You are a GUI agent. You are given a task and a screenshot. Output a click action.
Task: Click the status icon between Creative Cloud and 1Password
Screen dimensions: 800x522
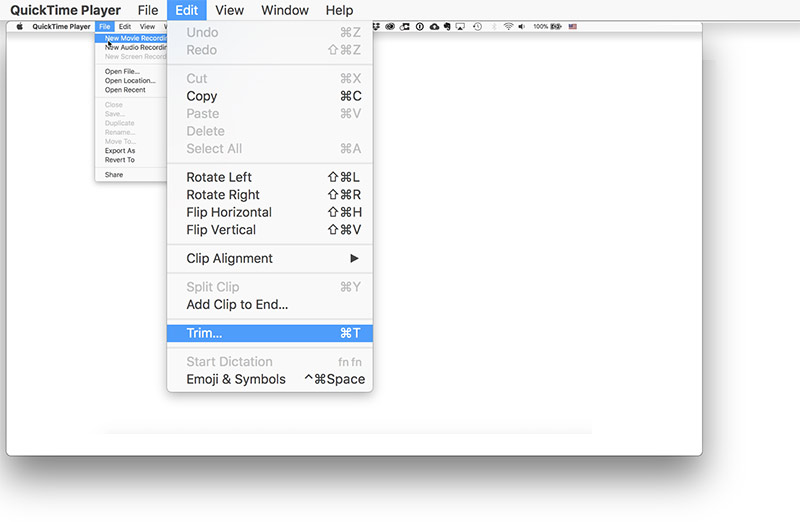click(405, 27)
